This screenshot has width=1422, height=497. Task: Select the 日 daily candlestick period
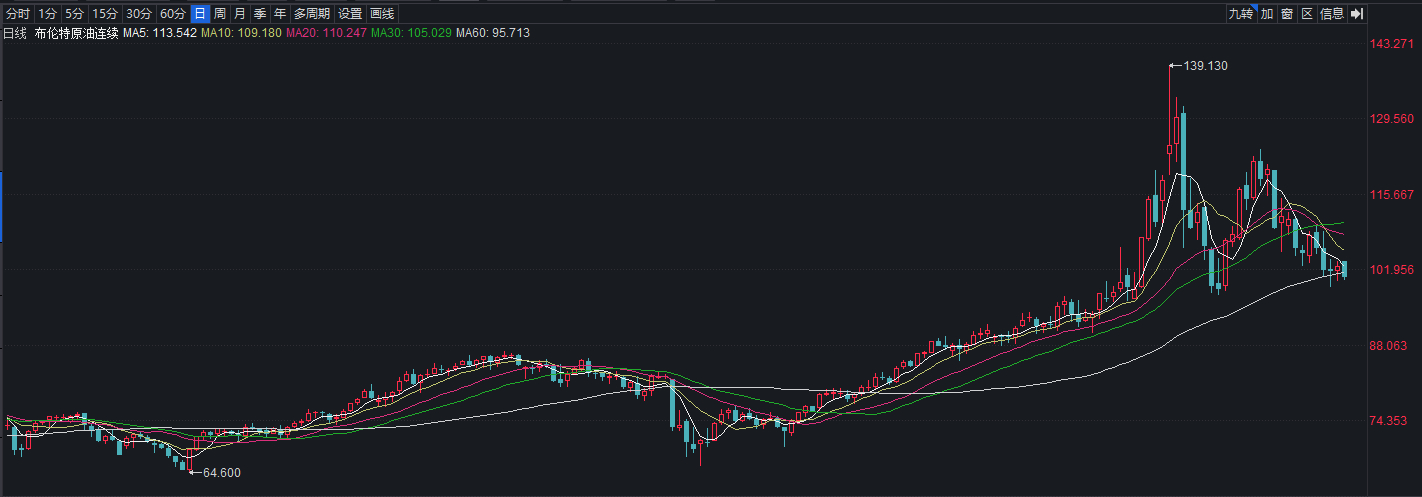tap(200, 14)
